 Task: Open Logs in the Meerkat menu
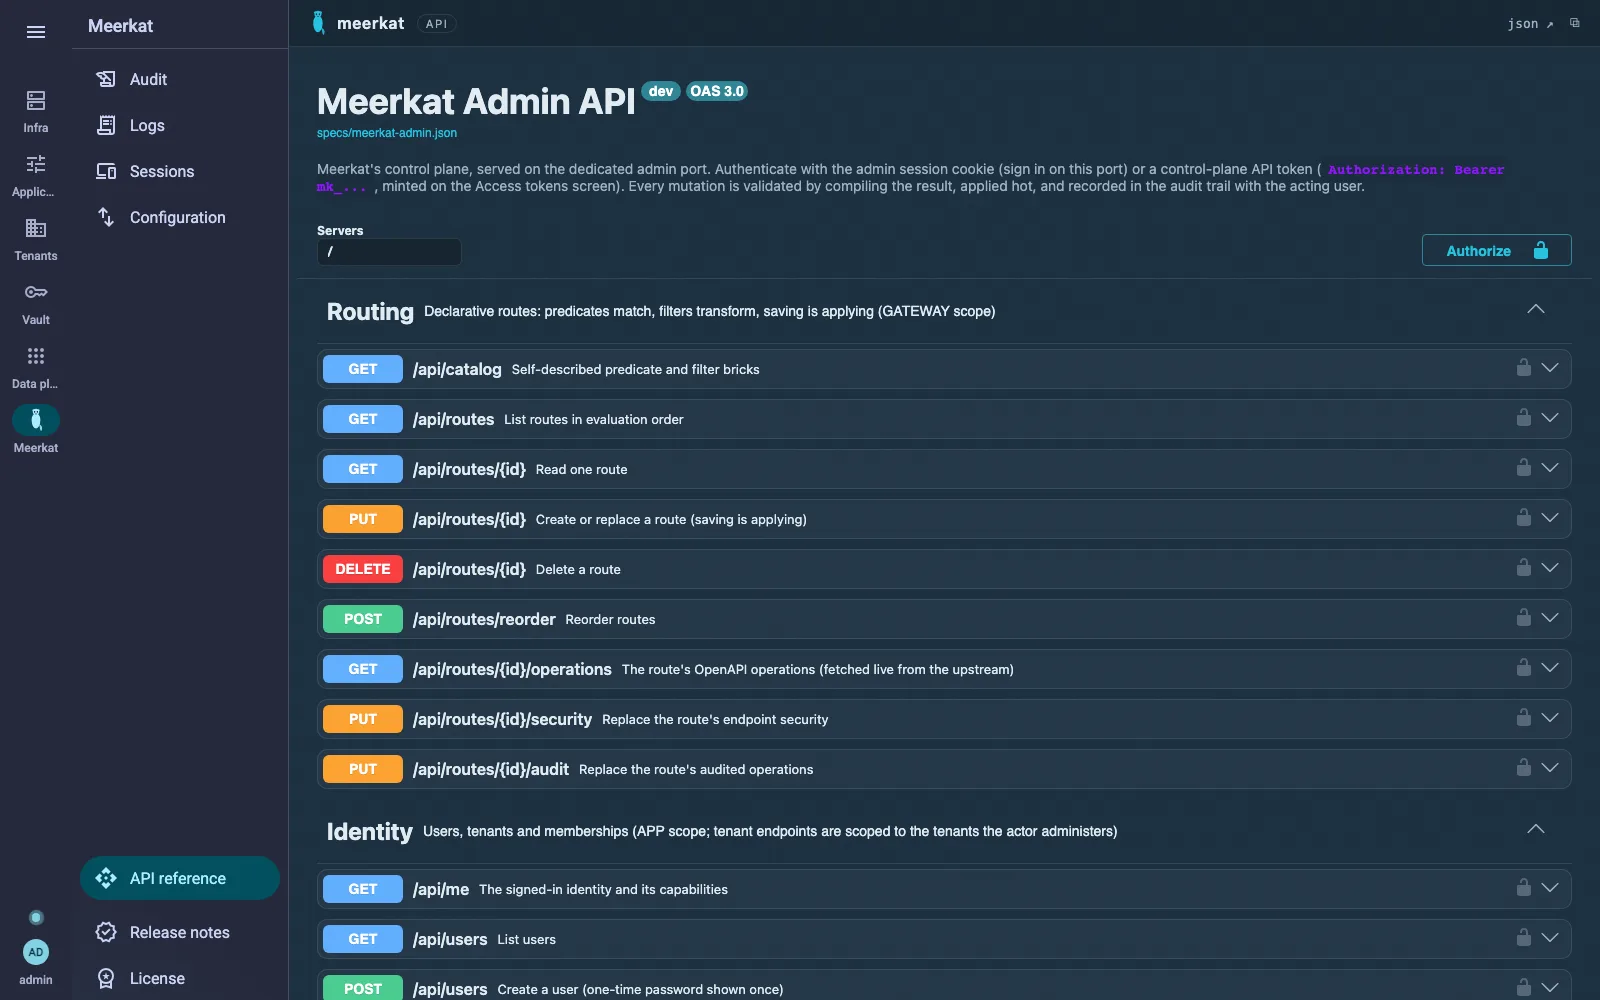point(180,125)
